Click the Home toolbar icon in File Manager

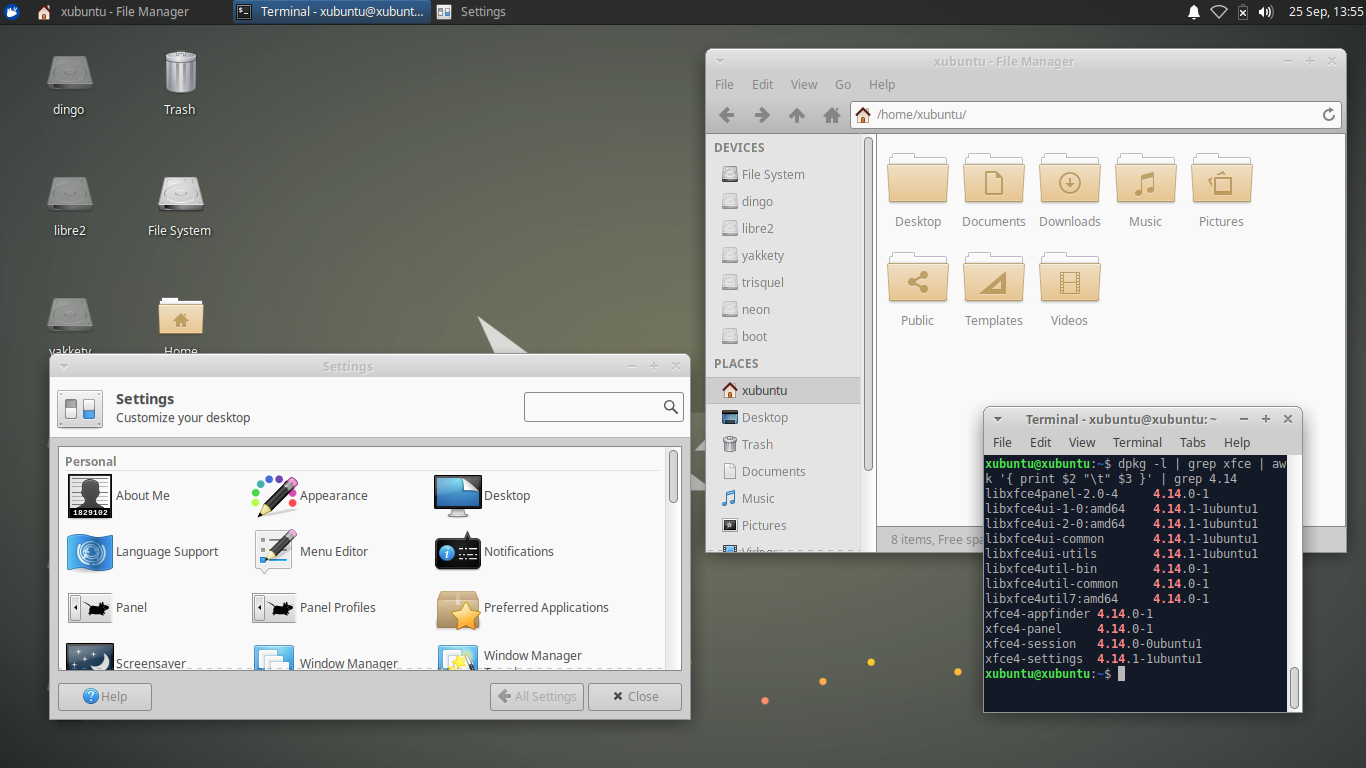point(831,114)
